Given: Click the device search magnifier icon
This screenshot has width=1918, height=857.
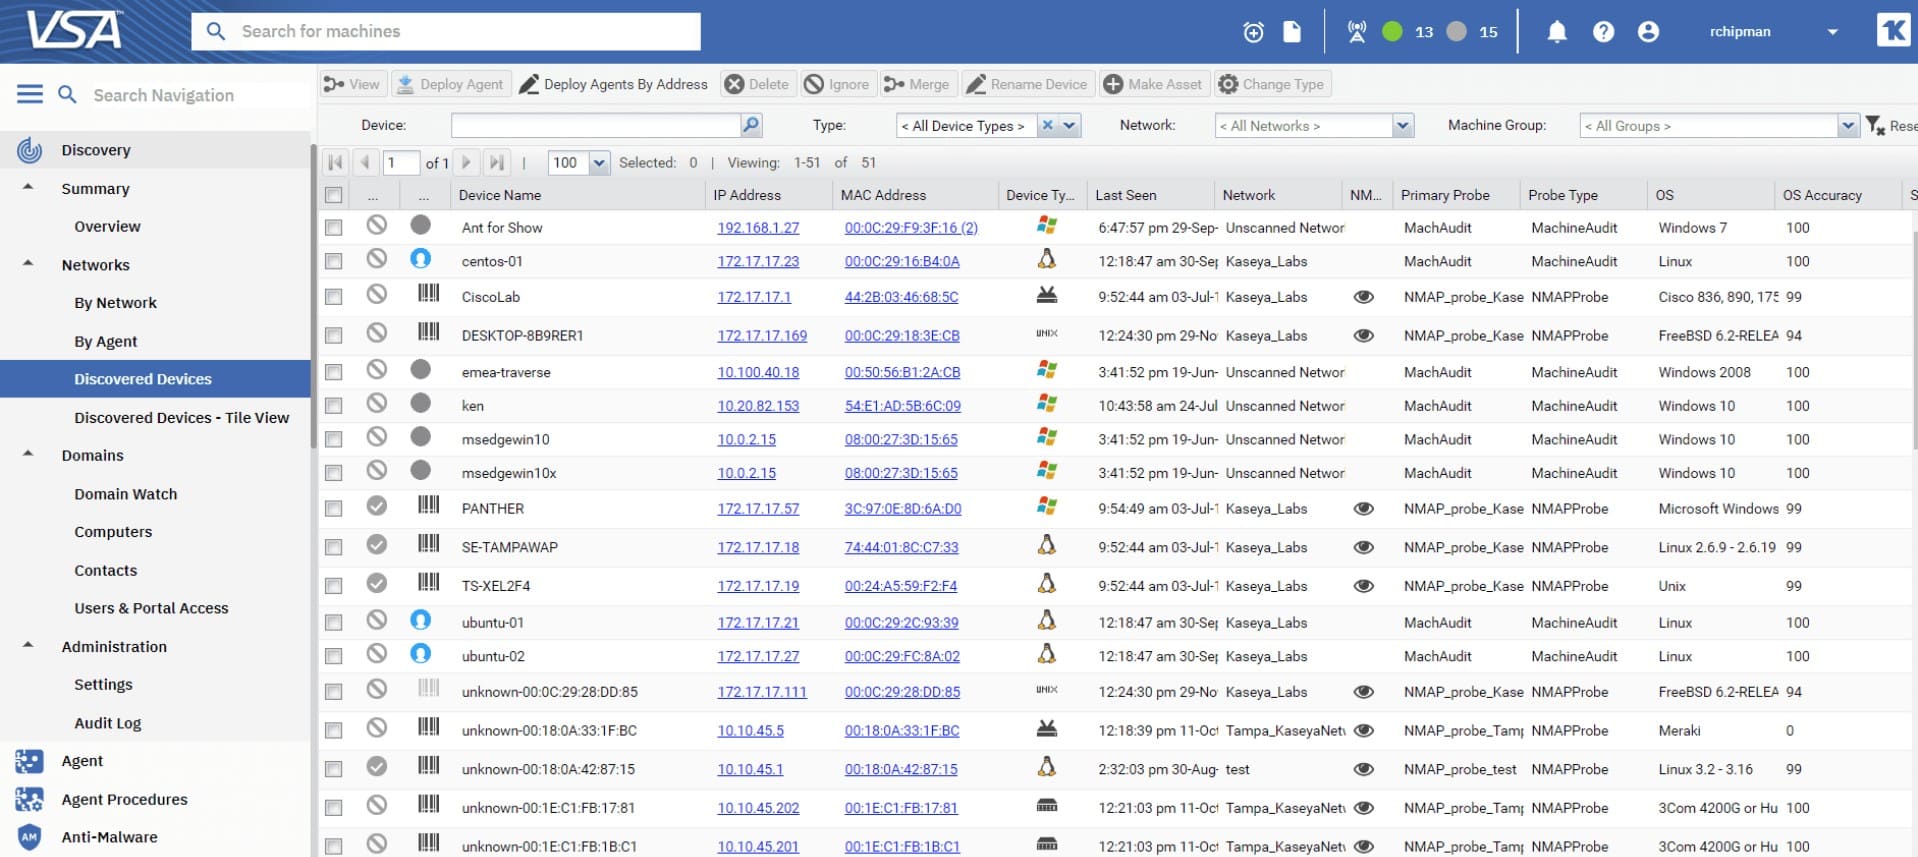Looking at the screenshot, I should tap(750, 125).
